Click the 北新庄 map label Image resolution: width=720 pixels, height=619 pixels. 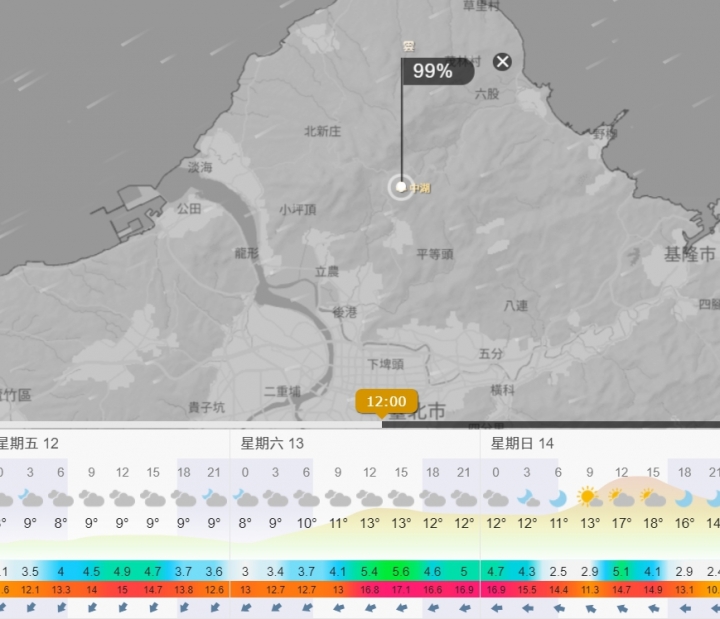click(322, 132)
